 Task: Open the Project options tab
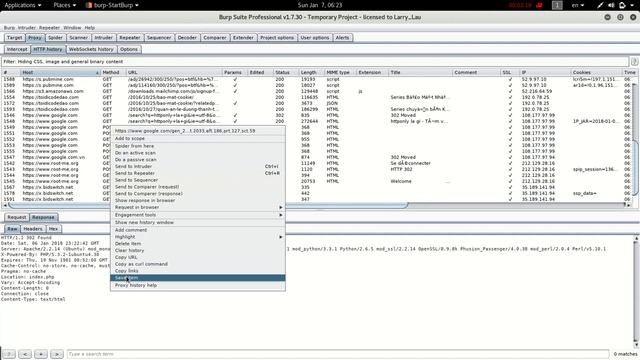coord(277,38)
